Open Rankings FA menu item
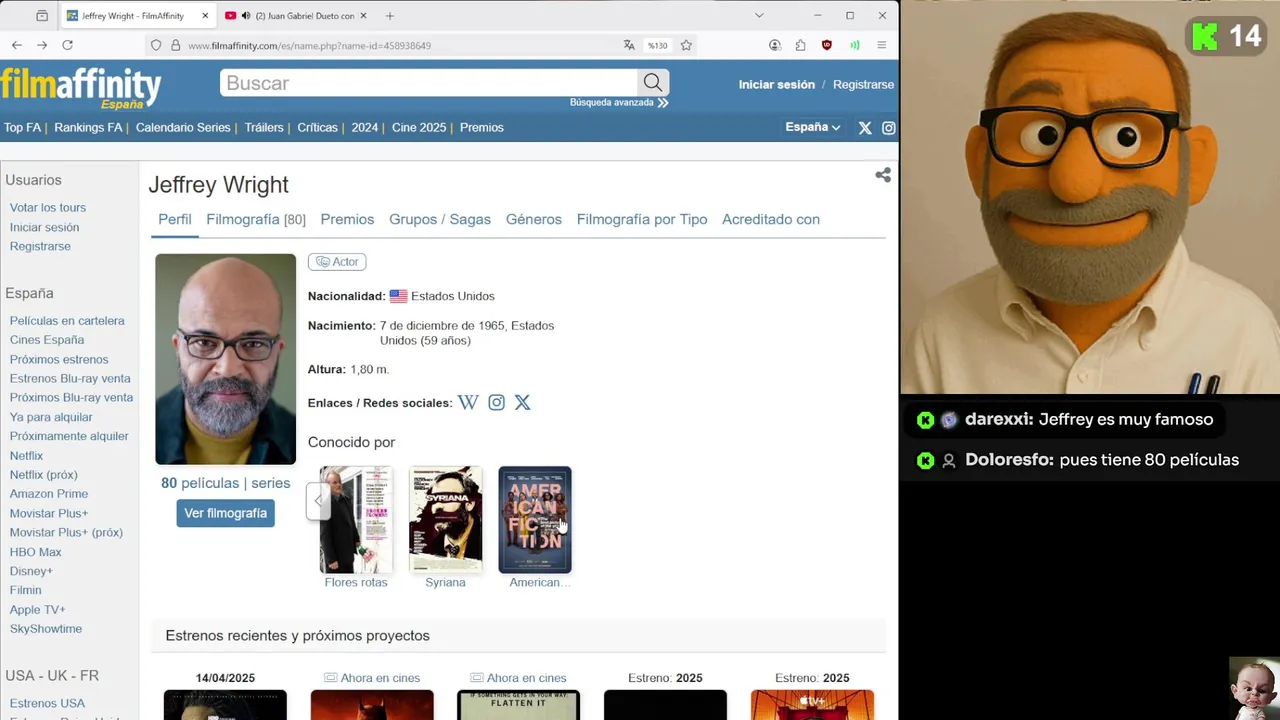Image resolution: width=1280 pixels, height=720 pixels. (x=88, y=127)
